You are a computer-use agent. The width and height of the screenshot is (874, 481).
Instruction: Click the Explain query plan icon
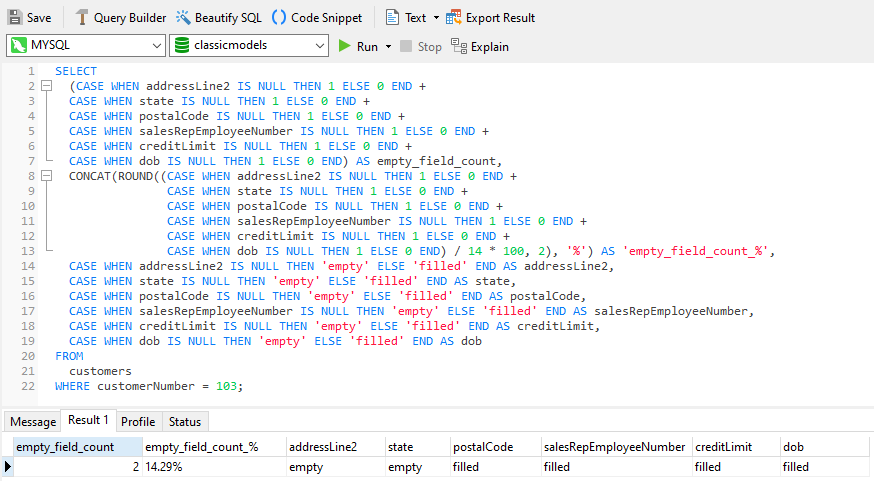(459, 46)
